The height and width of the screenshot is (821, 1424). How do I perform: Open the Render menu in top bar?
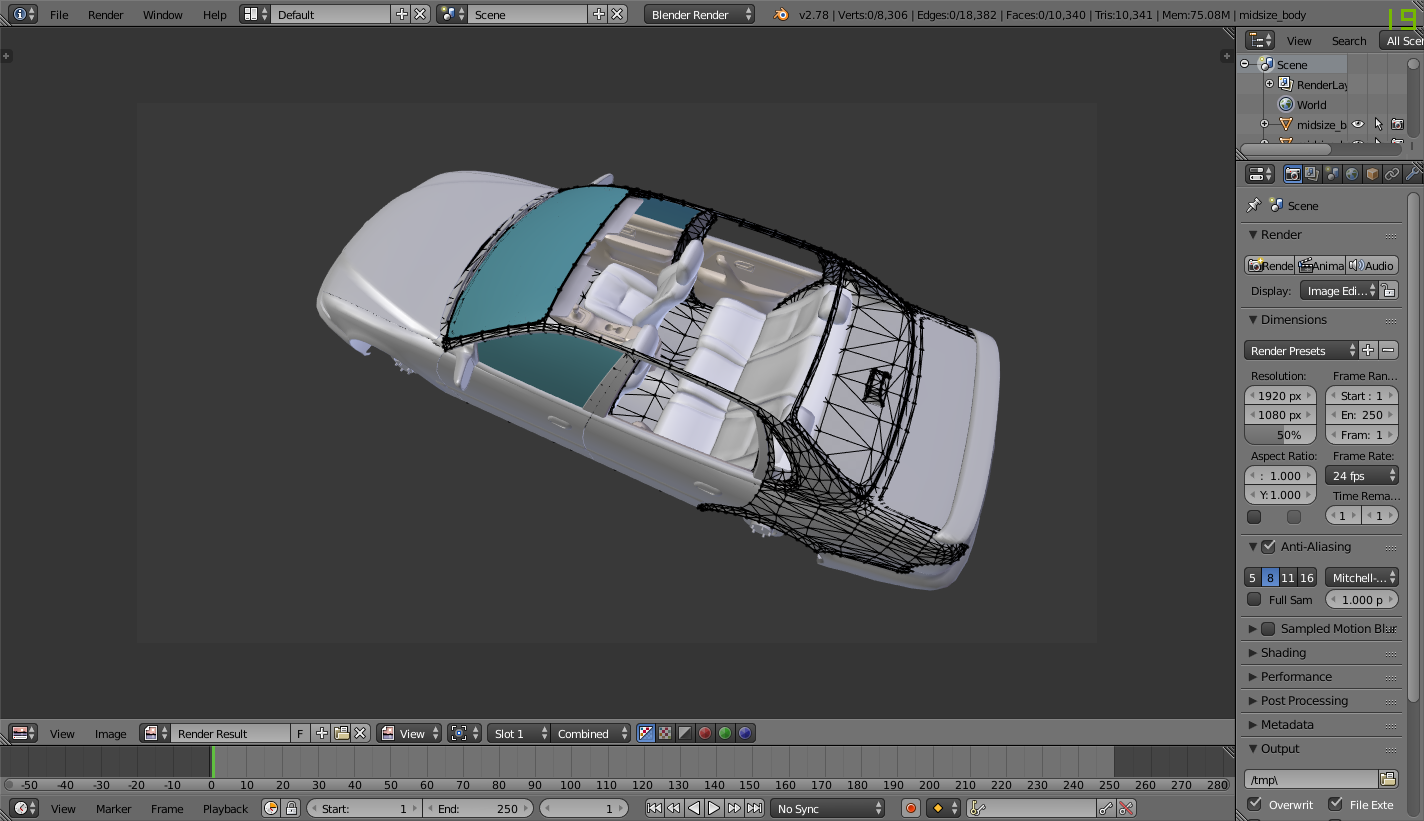tap(105, 15)
